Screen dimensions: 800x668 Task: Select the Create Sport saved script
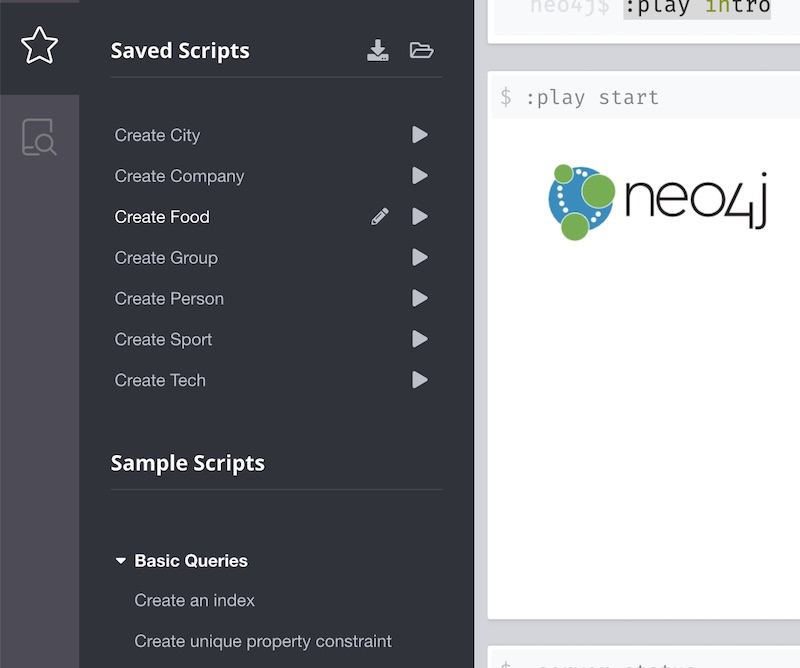click(x=163, y=339)
